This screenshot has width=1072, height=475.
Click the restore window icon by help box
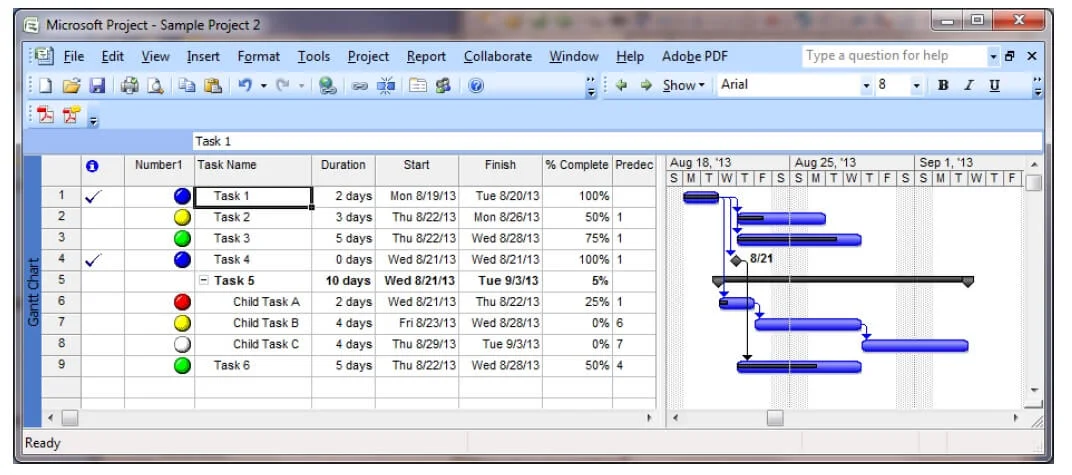coord(1010,57)
